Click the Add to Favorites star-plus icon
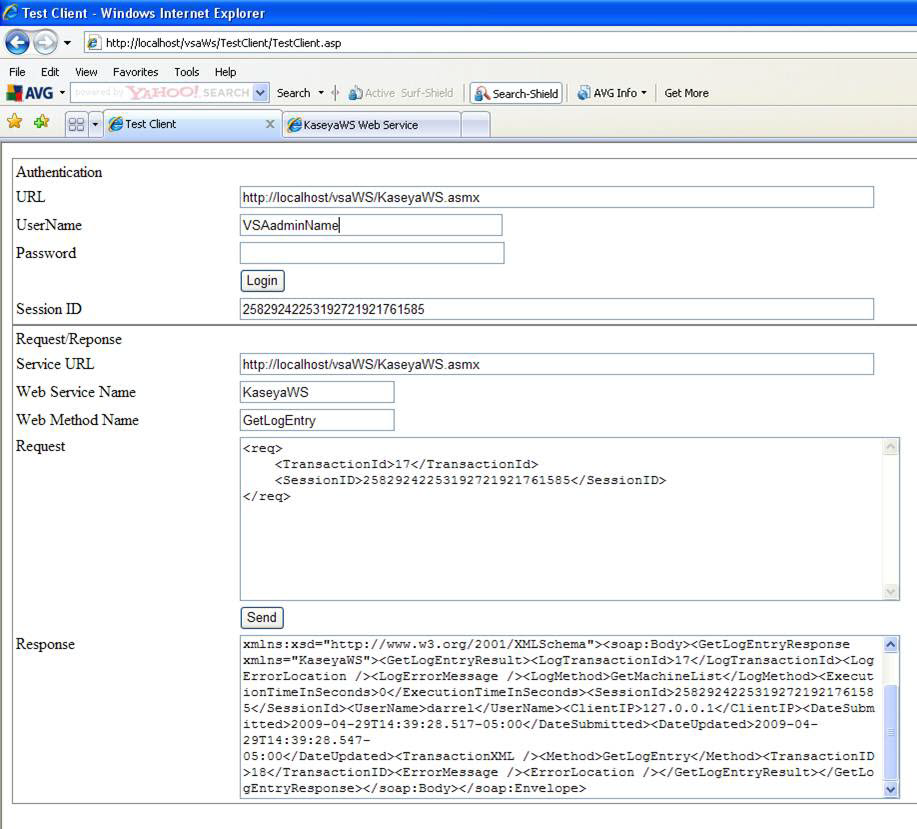 coord(41,122)
